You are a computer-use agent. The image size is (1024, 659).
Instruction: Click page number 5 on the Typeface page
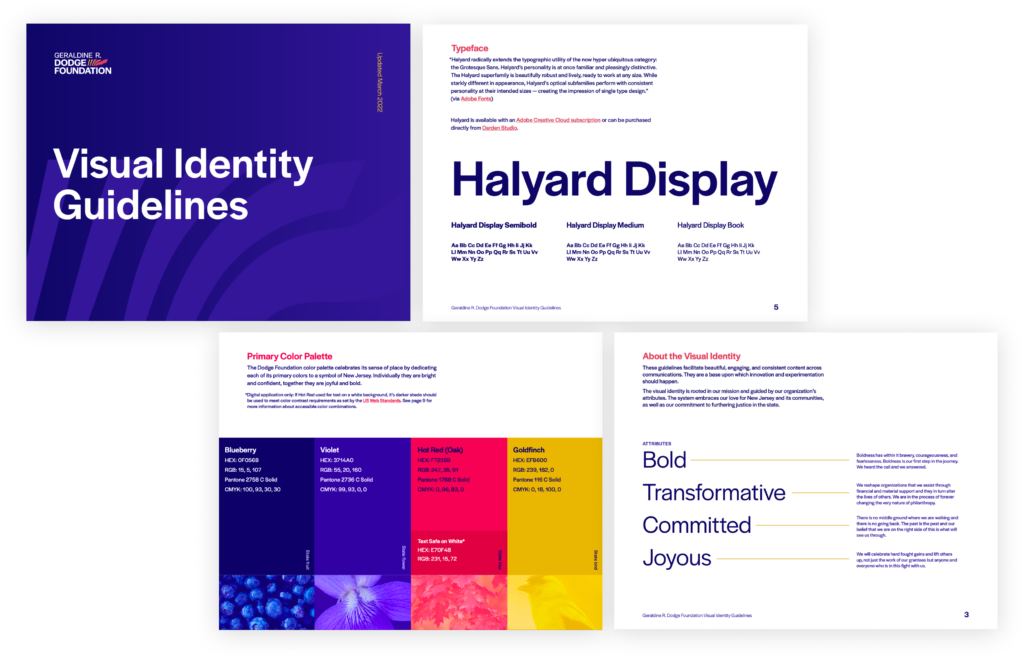point(776,307)
